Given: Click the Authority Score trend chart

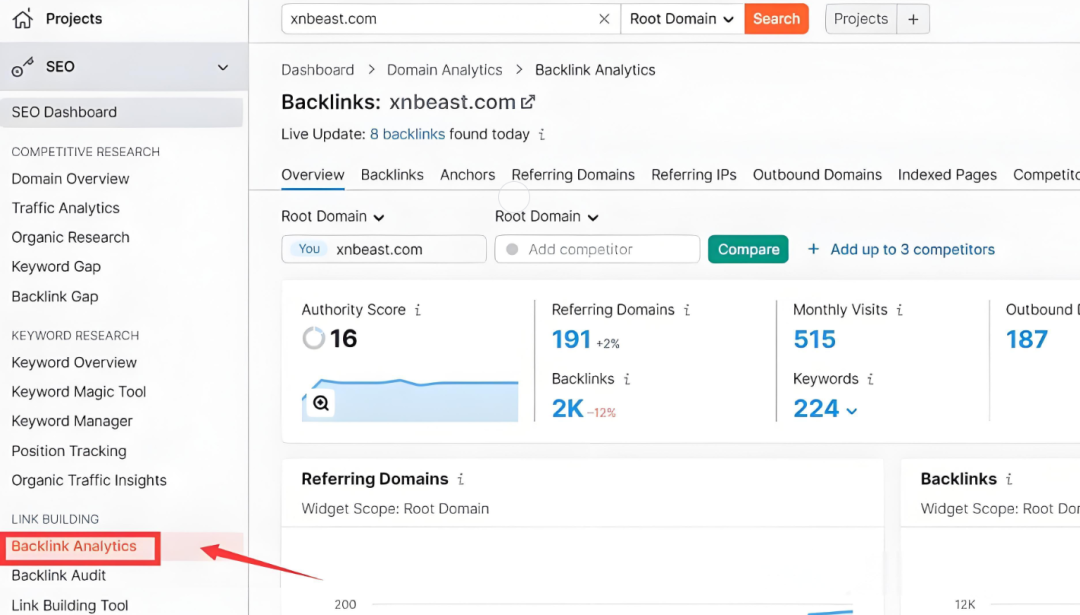Looking at the screenshot, I should pos(410,399).
